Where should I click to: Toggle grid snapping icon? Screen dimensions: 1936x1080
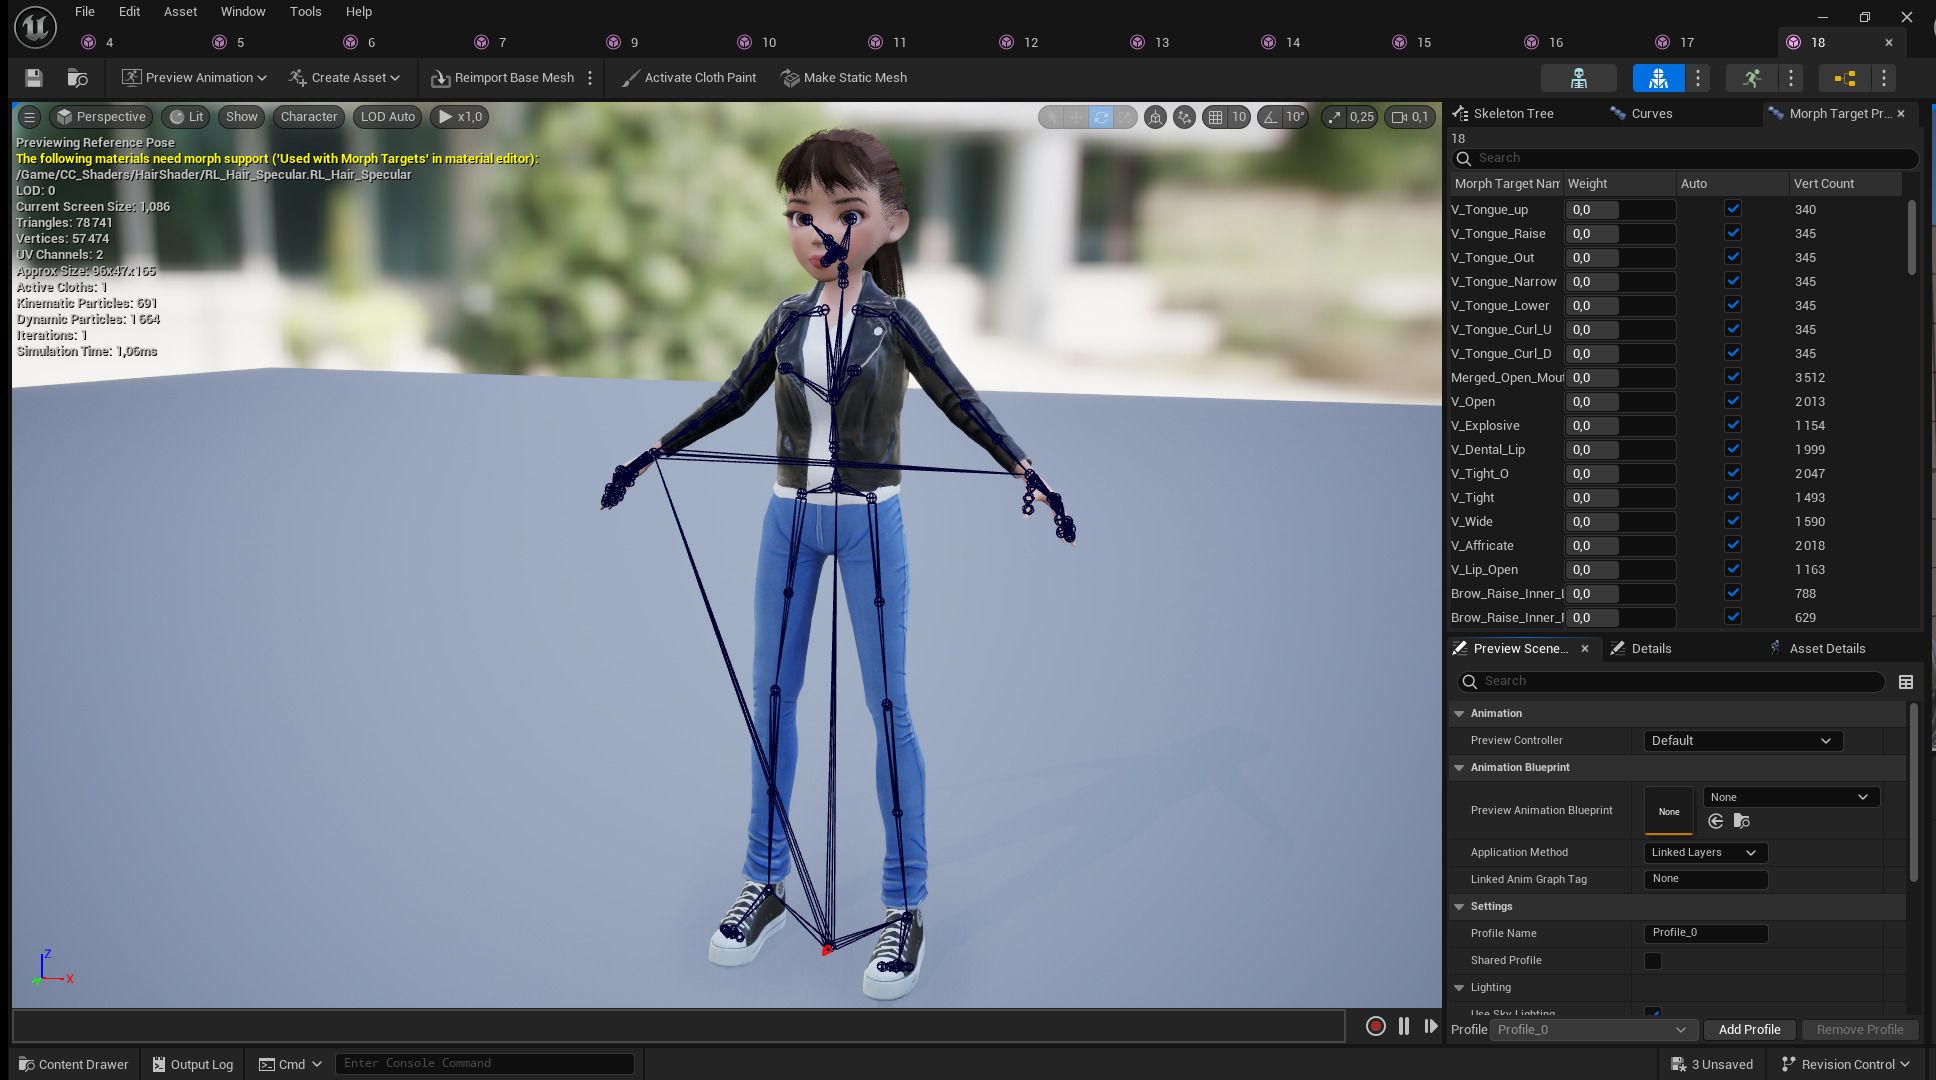[1215, 117]
